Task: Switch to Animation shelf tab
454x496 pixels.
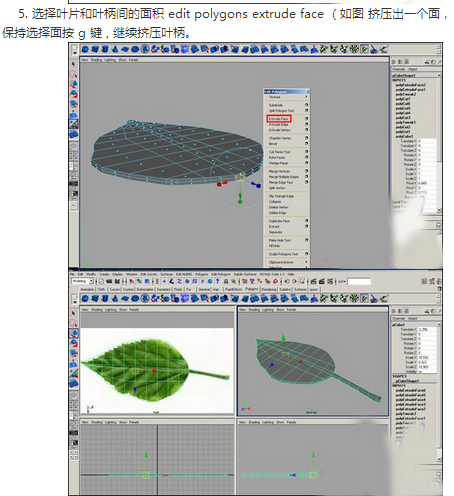Action: pyautogui.click(x=87, y=289)
